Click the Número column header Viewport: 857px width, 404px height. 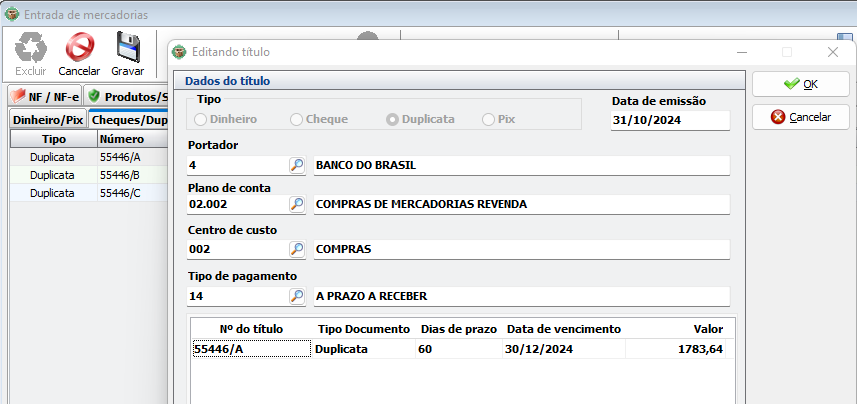click(133, 139)
